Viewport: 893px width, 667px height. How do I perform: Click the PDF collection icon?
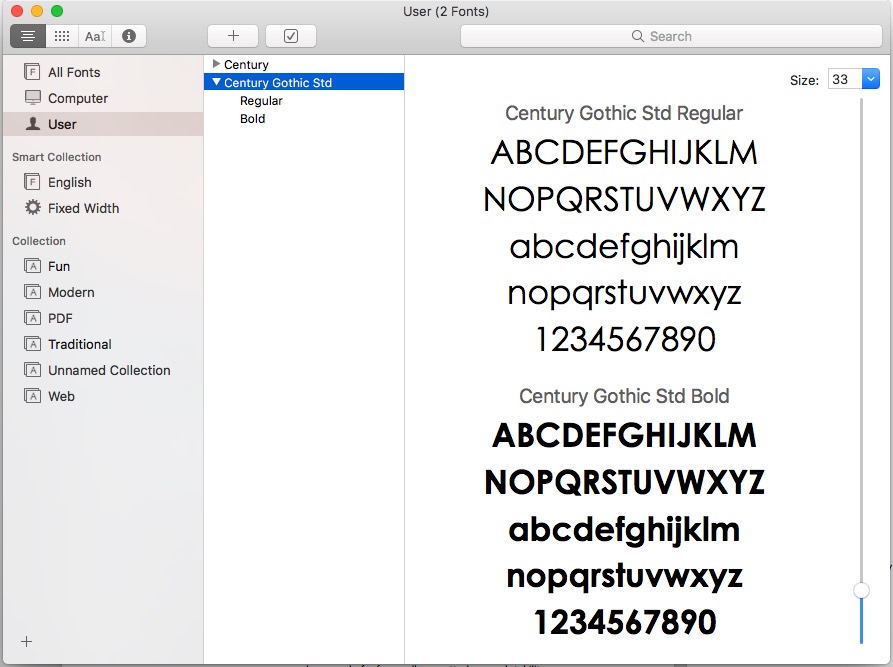[x=32, y=318]
